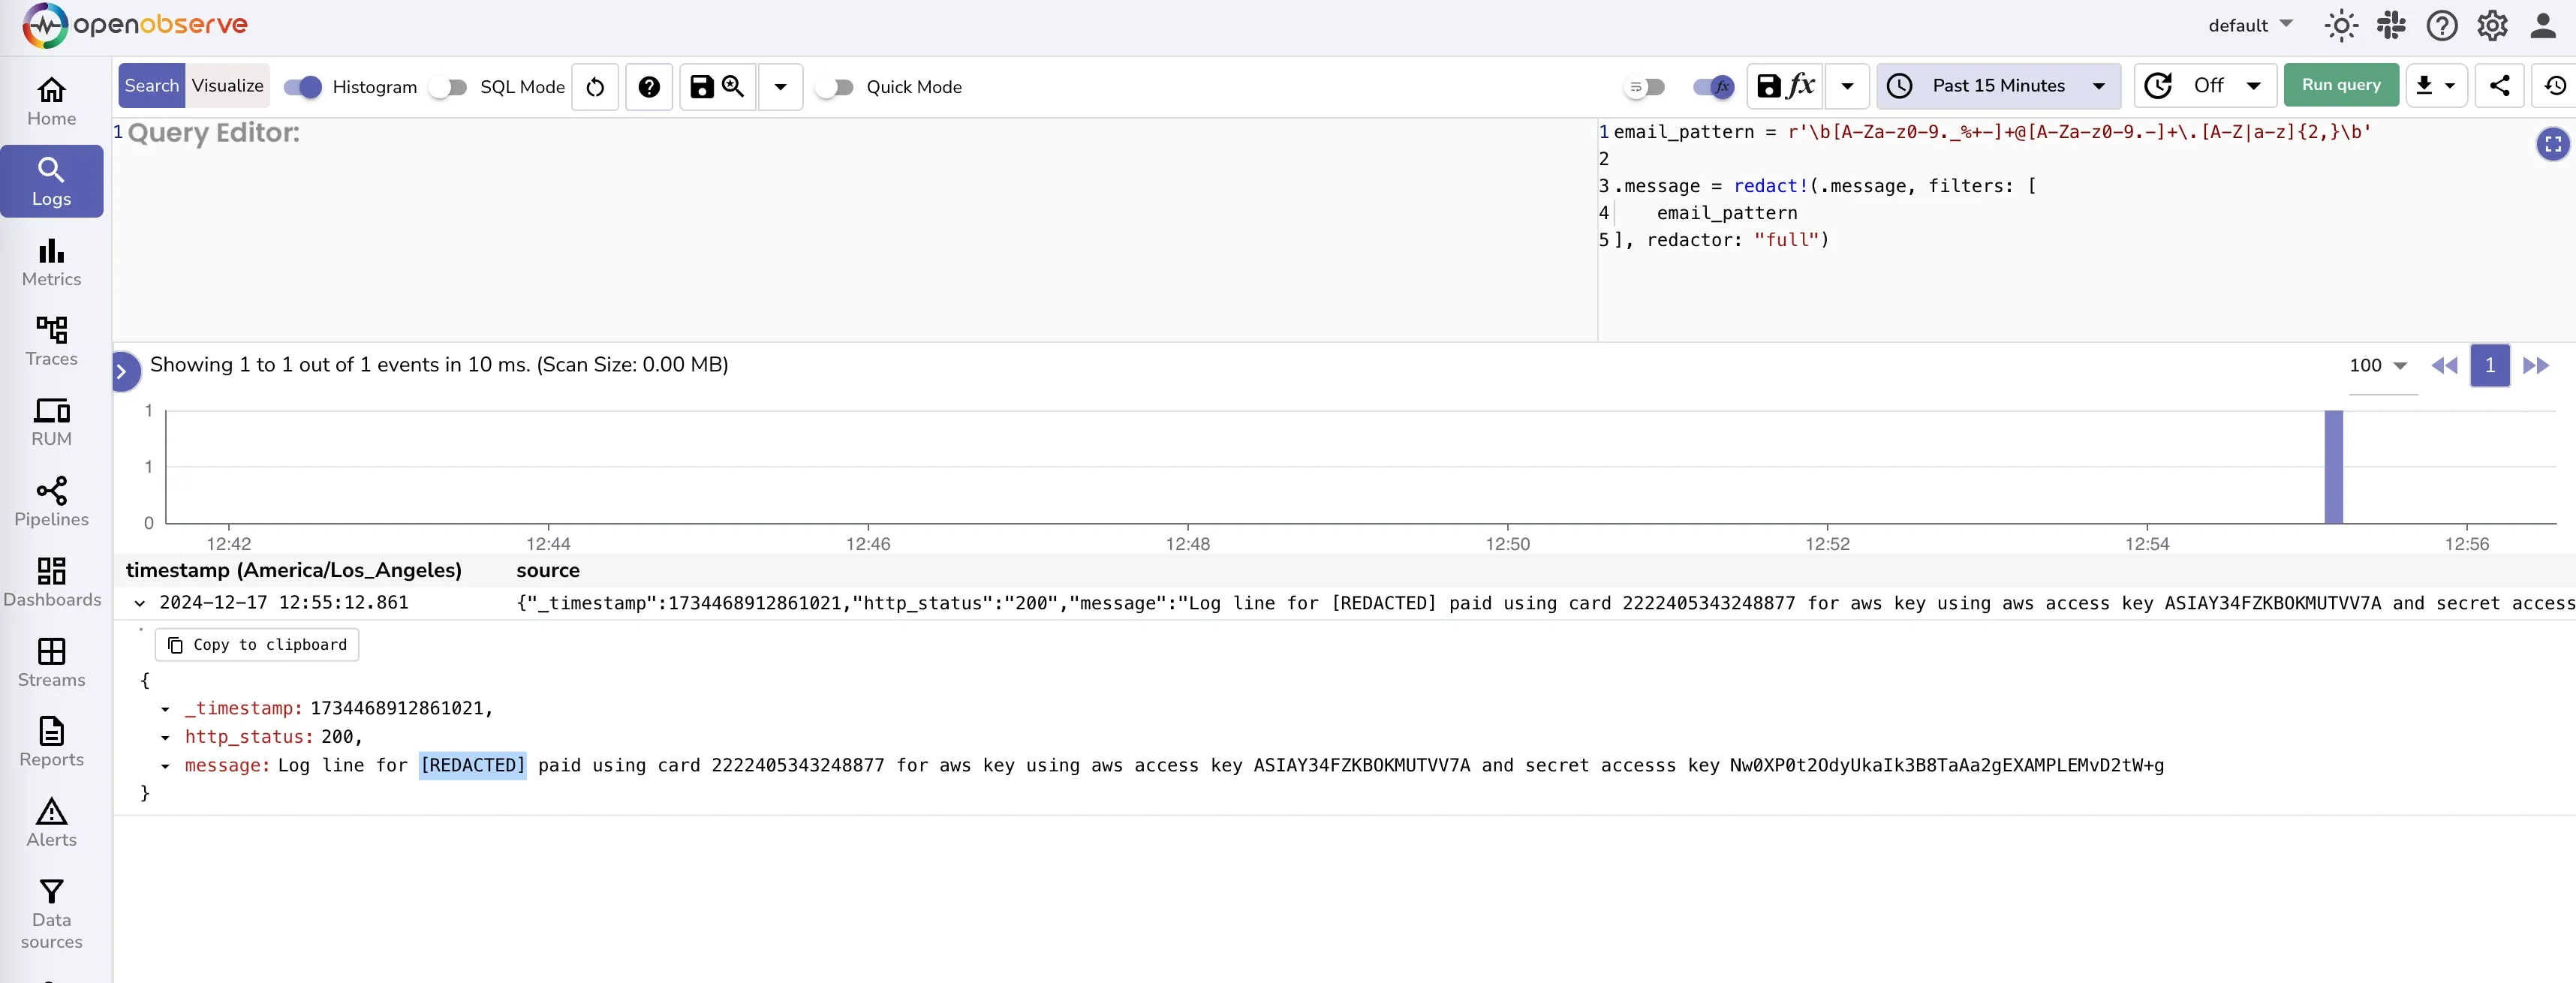The height and width of the screenshot is (983, 2576).
Task: Open the Alerts page in sidebar
Action: 51,822
